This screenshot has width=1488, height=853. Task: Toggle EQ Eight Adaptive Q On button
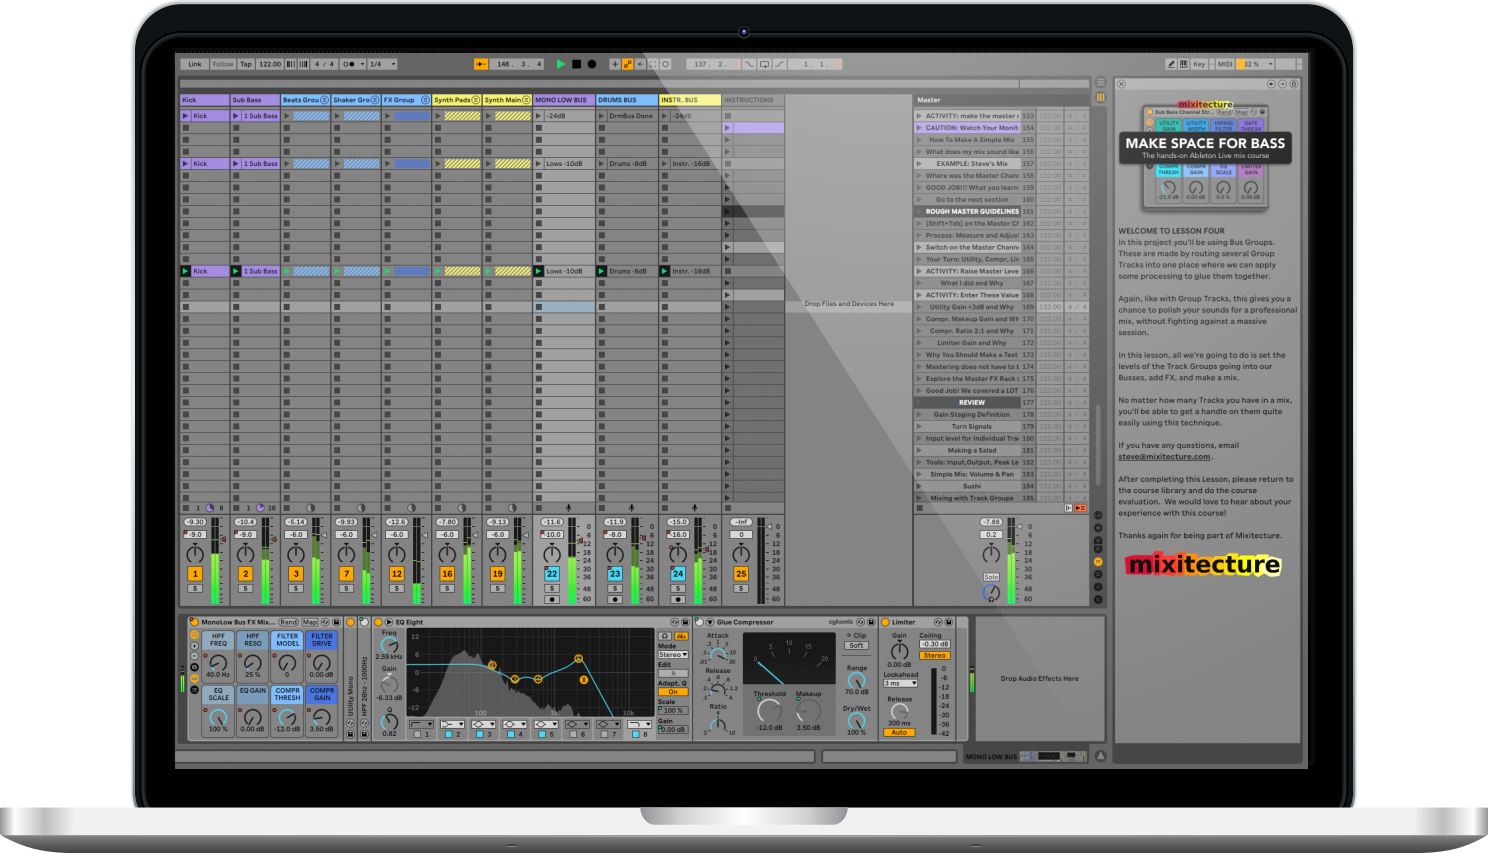coord(673,691)
